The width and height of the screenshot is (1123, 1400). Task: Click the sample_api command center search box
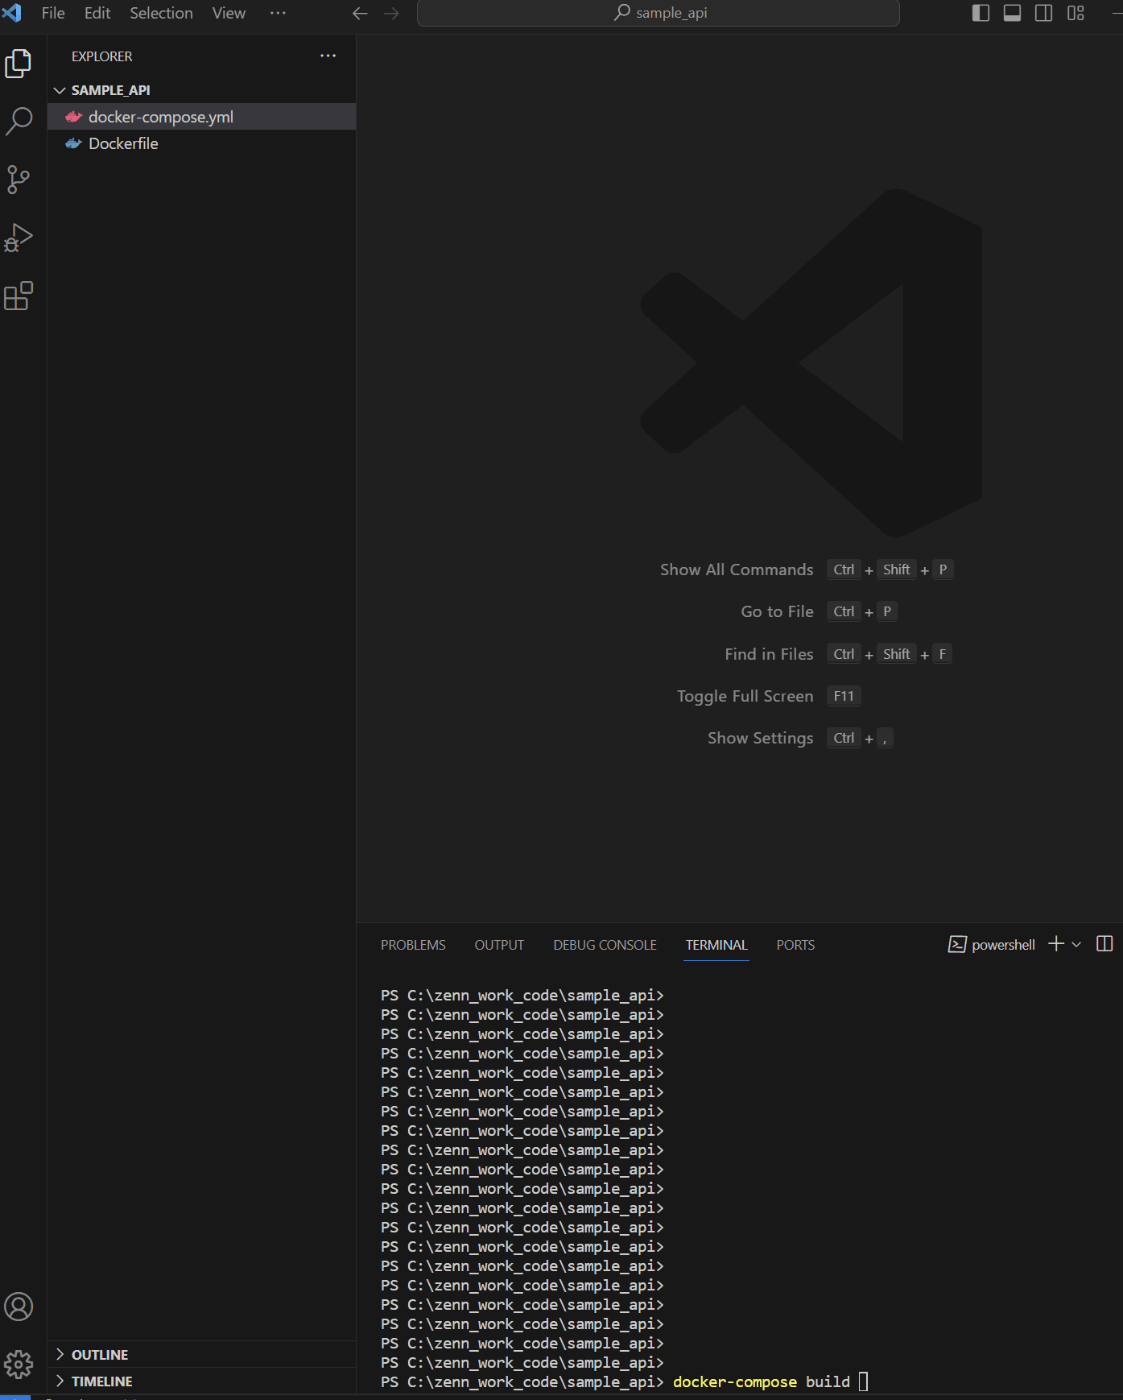pyautogui.click(x=658, y=13)
